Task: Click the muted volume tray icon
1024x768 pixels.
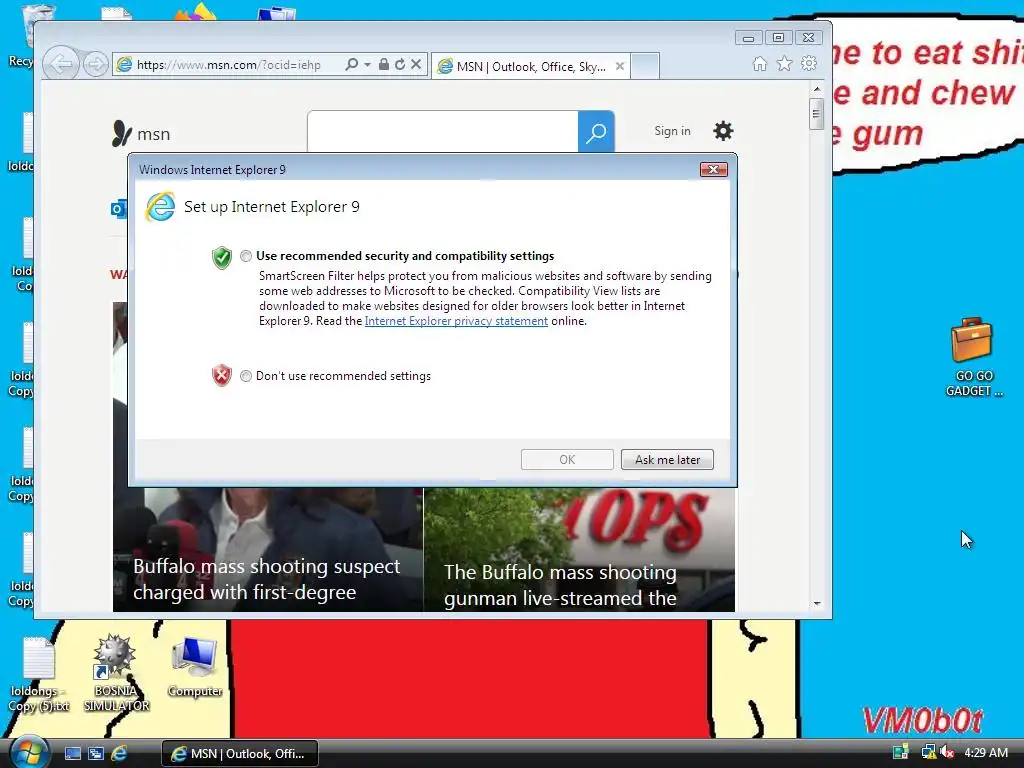Action: pos(946,752)
